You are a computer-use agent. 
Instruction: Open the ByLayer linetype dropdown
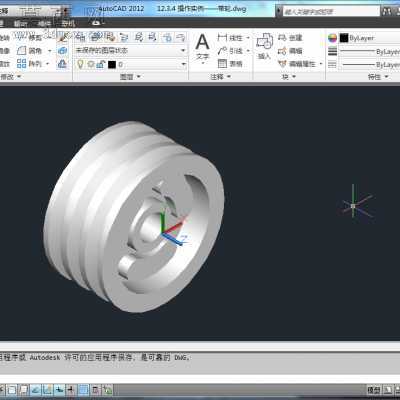369,64
